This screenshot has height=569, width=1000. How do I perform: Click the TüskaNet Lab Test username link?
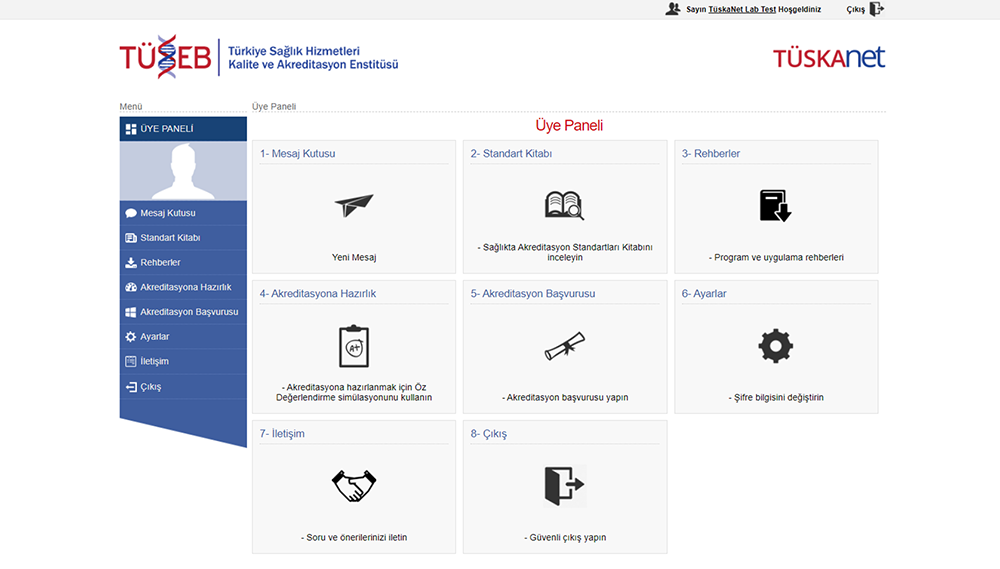[x=742, y=9]
